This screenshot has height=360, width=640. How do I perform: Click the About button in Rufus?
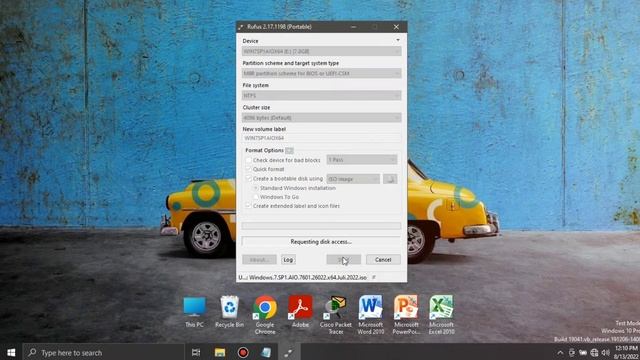tap(259, 260)
